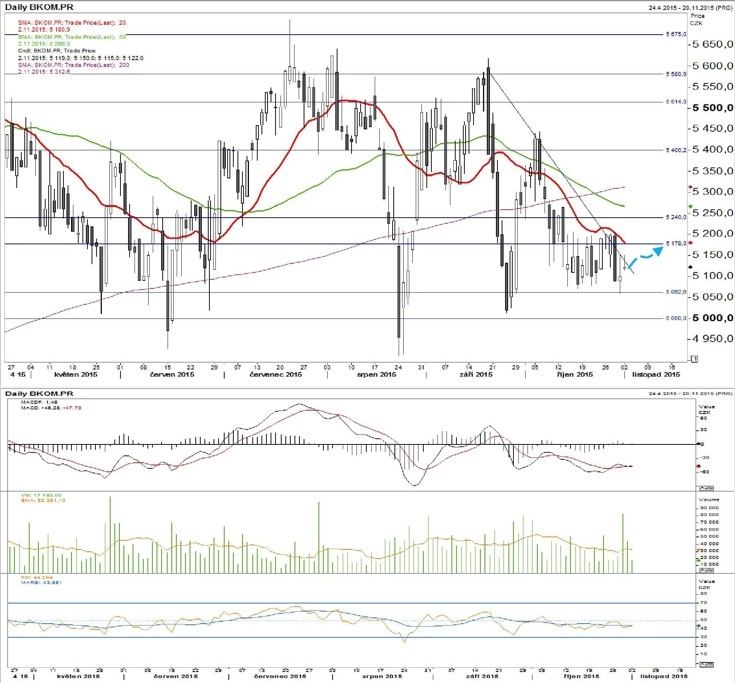Click the blue RSI marker on RSI axis
This screenshot has width=735, height=683.
(698, 625)
